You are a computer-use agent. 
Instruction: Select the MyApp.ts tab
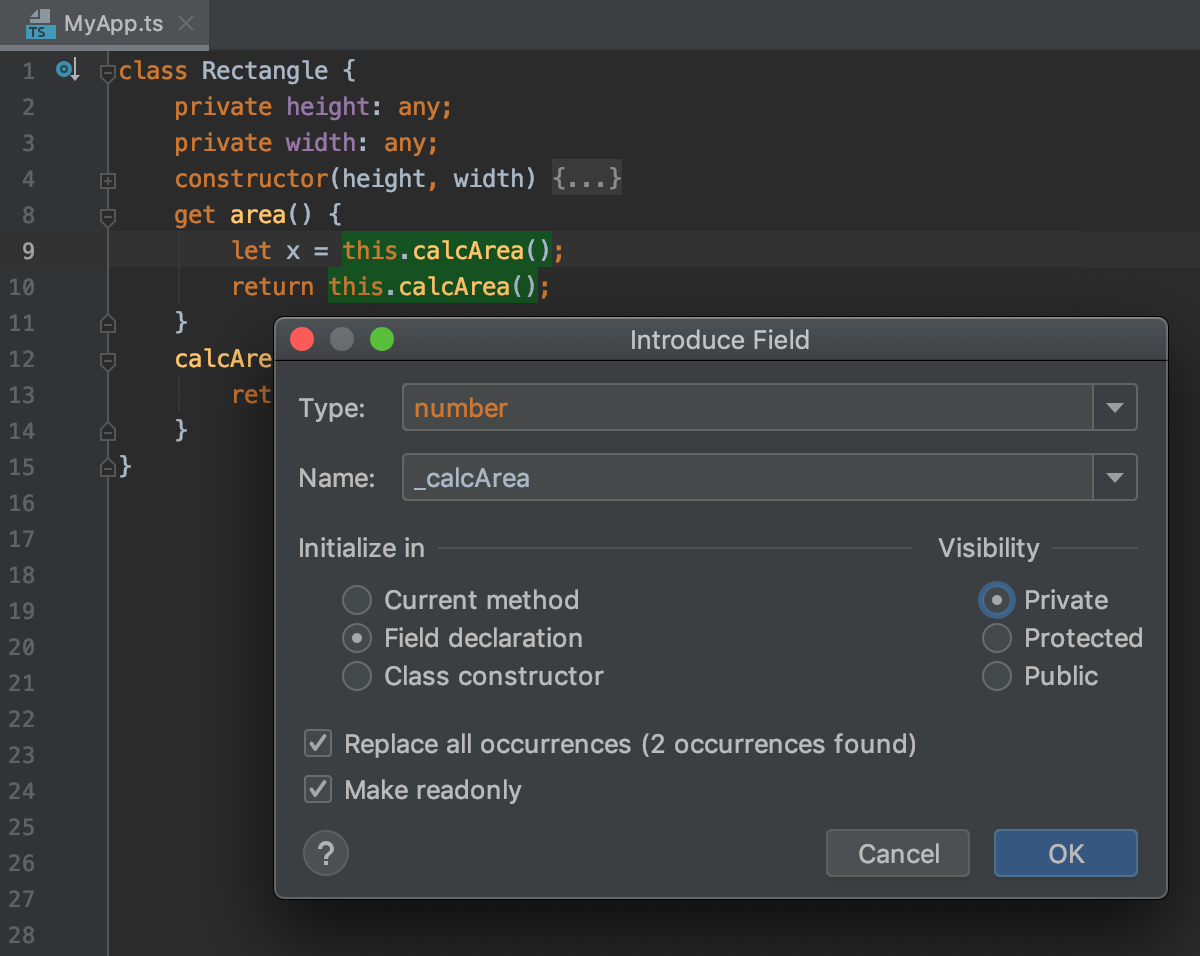tap(104, 24)
